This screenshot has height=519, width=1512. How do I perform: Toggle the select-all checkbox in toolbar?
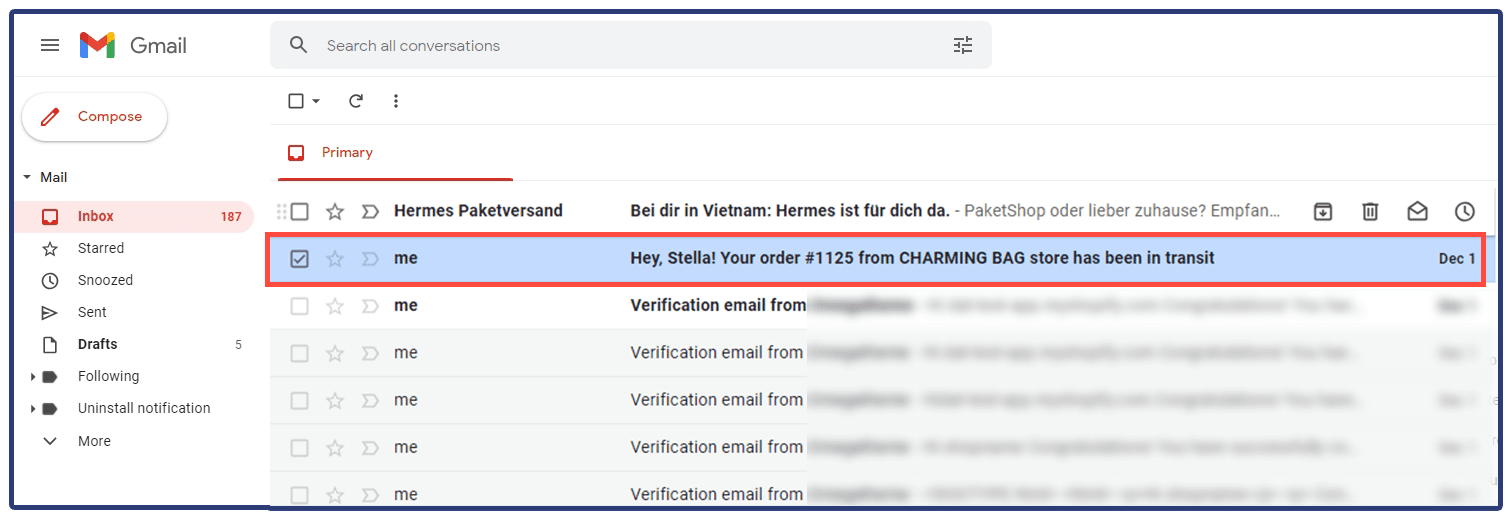295,101
